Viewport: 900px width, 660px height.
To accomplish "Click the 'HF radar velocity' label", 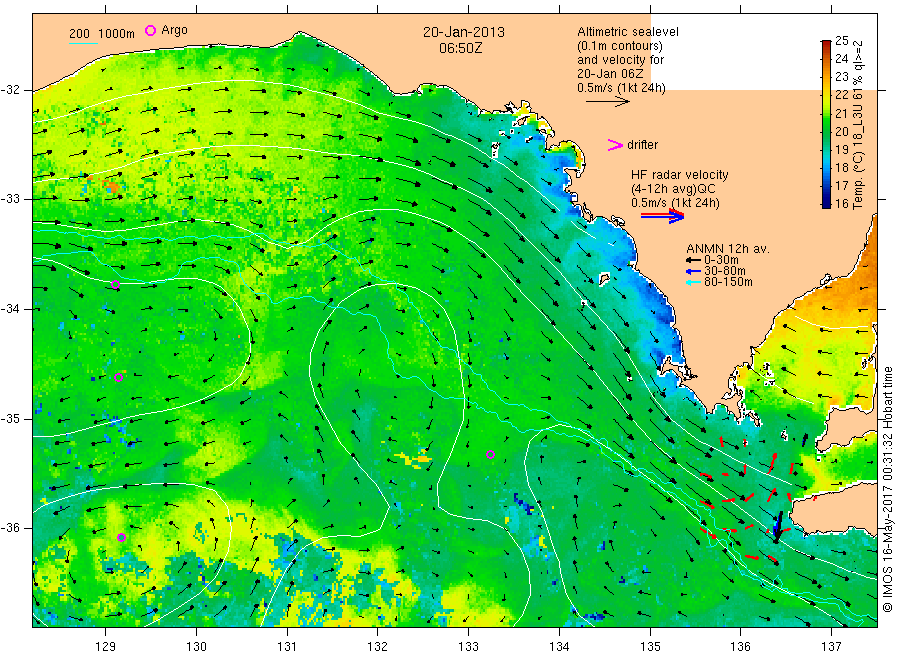I will pos(680,174).
